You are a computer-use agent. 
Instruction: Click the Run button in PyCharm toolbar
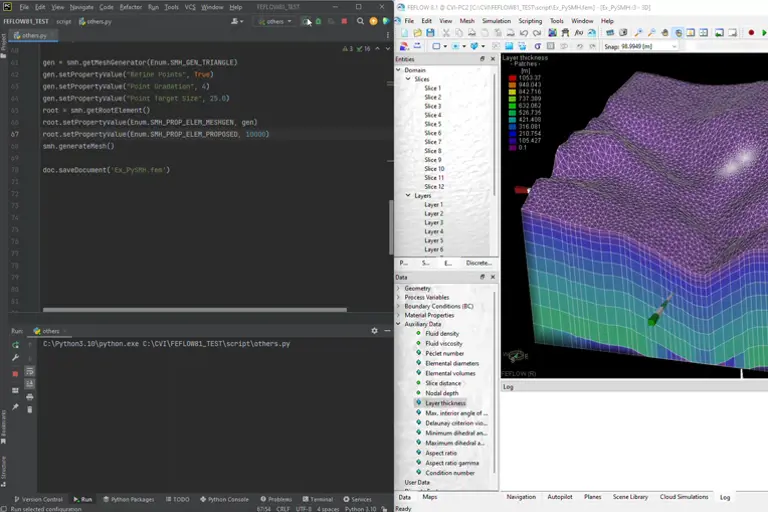pos(308,20)
